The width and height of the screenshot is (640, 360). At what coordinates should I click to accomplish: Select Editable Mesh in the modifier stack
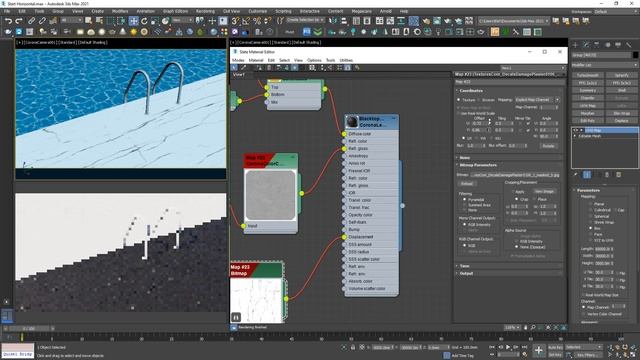[x=590, y=136]
